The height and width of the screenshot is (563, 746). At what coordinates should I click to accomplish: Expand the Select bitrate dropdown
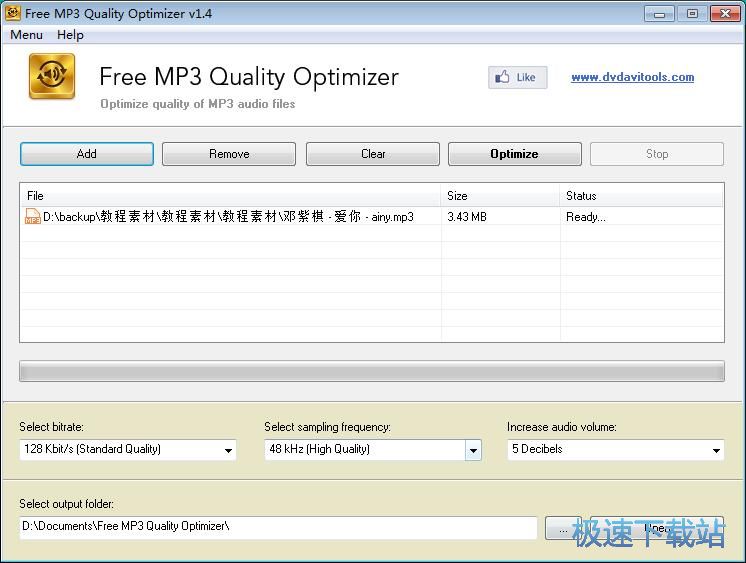click(229, 450)
